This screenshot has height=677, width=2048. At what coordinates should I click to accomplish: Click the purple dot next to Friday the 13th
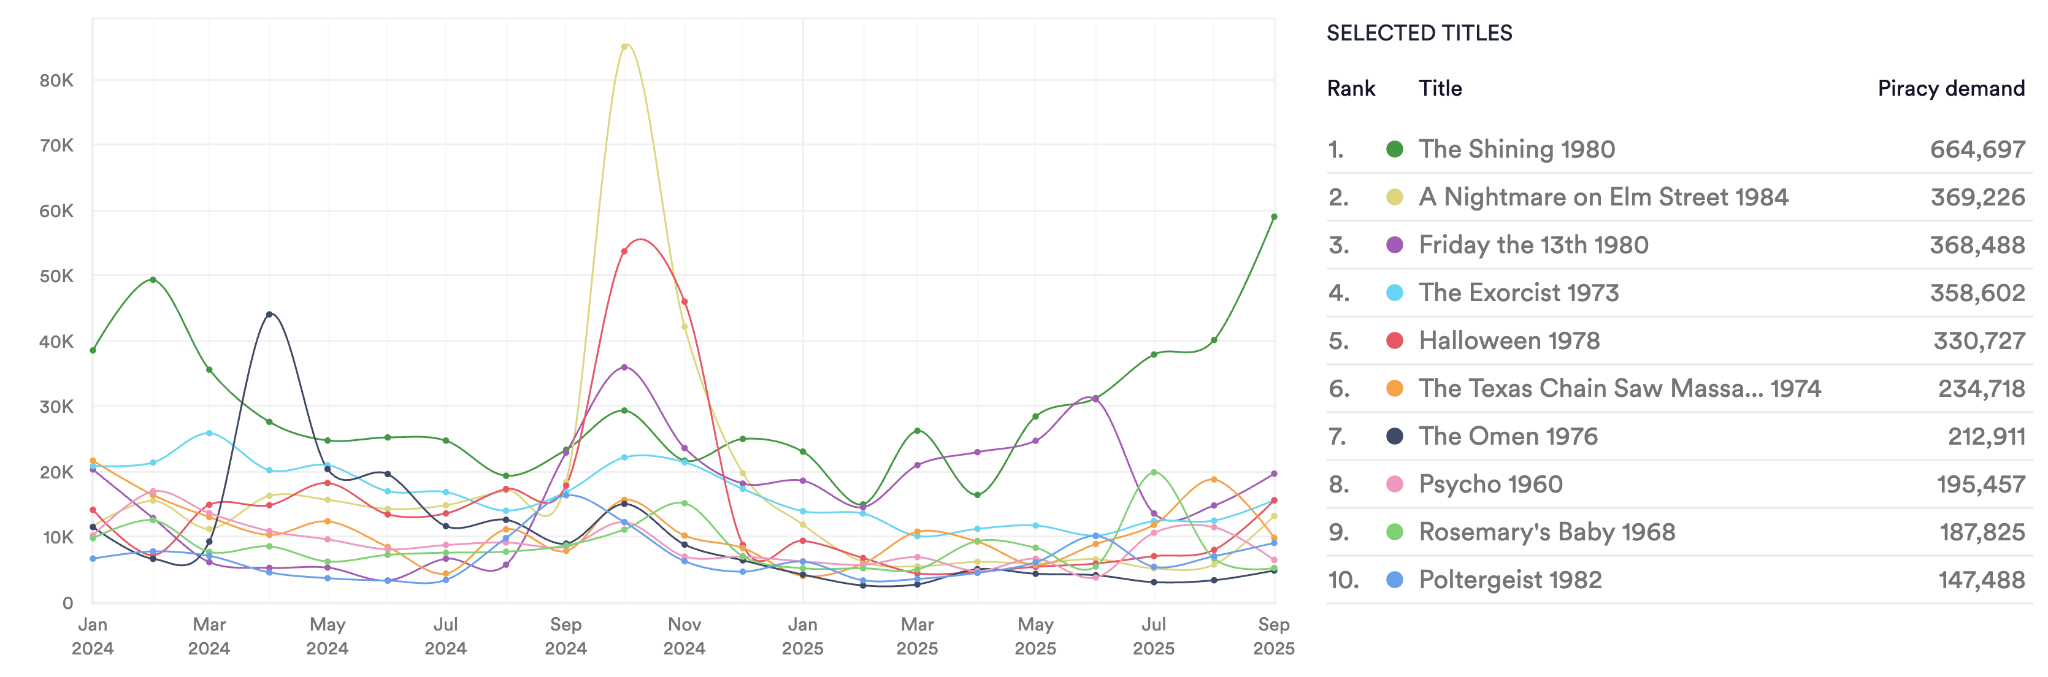(x=1394, y=245)
